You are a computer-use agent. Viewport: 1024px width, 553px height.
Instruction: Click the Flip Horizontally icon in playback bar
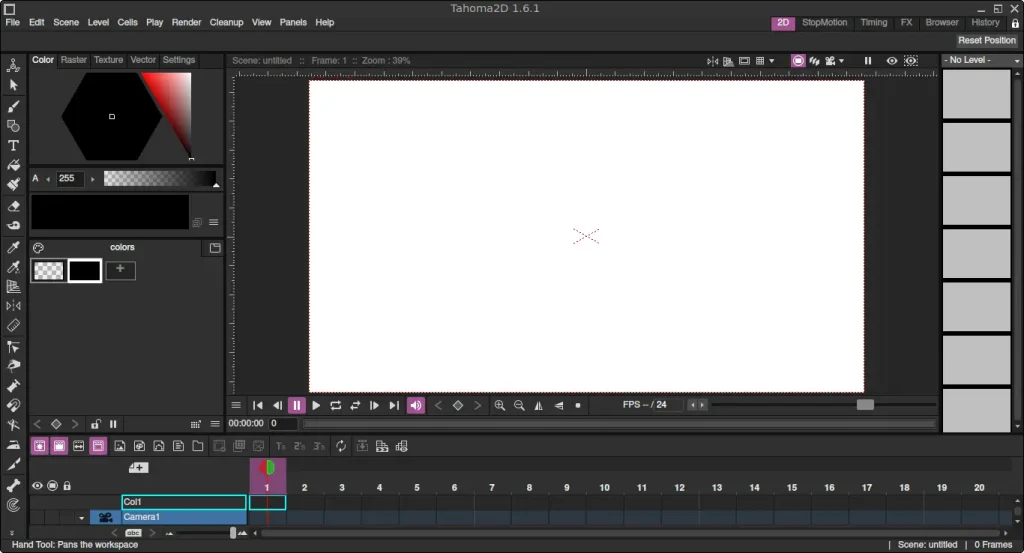(x=539, y=405)
